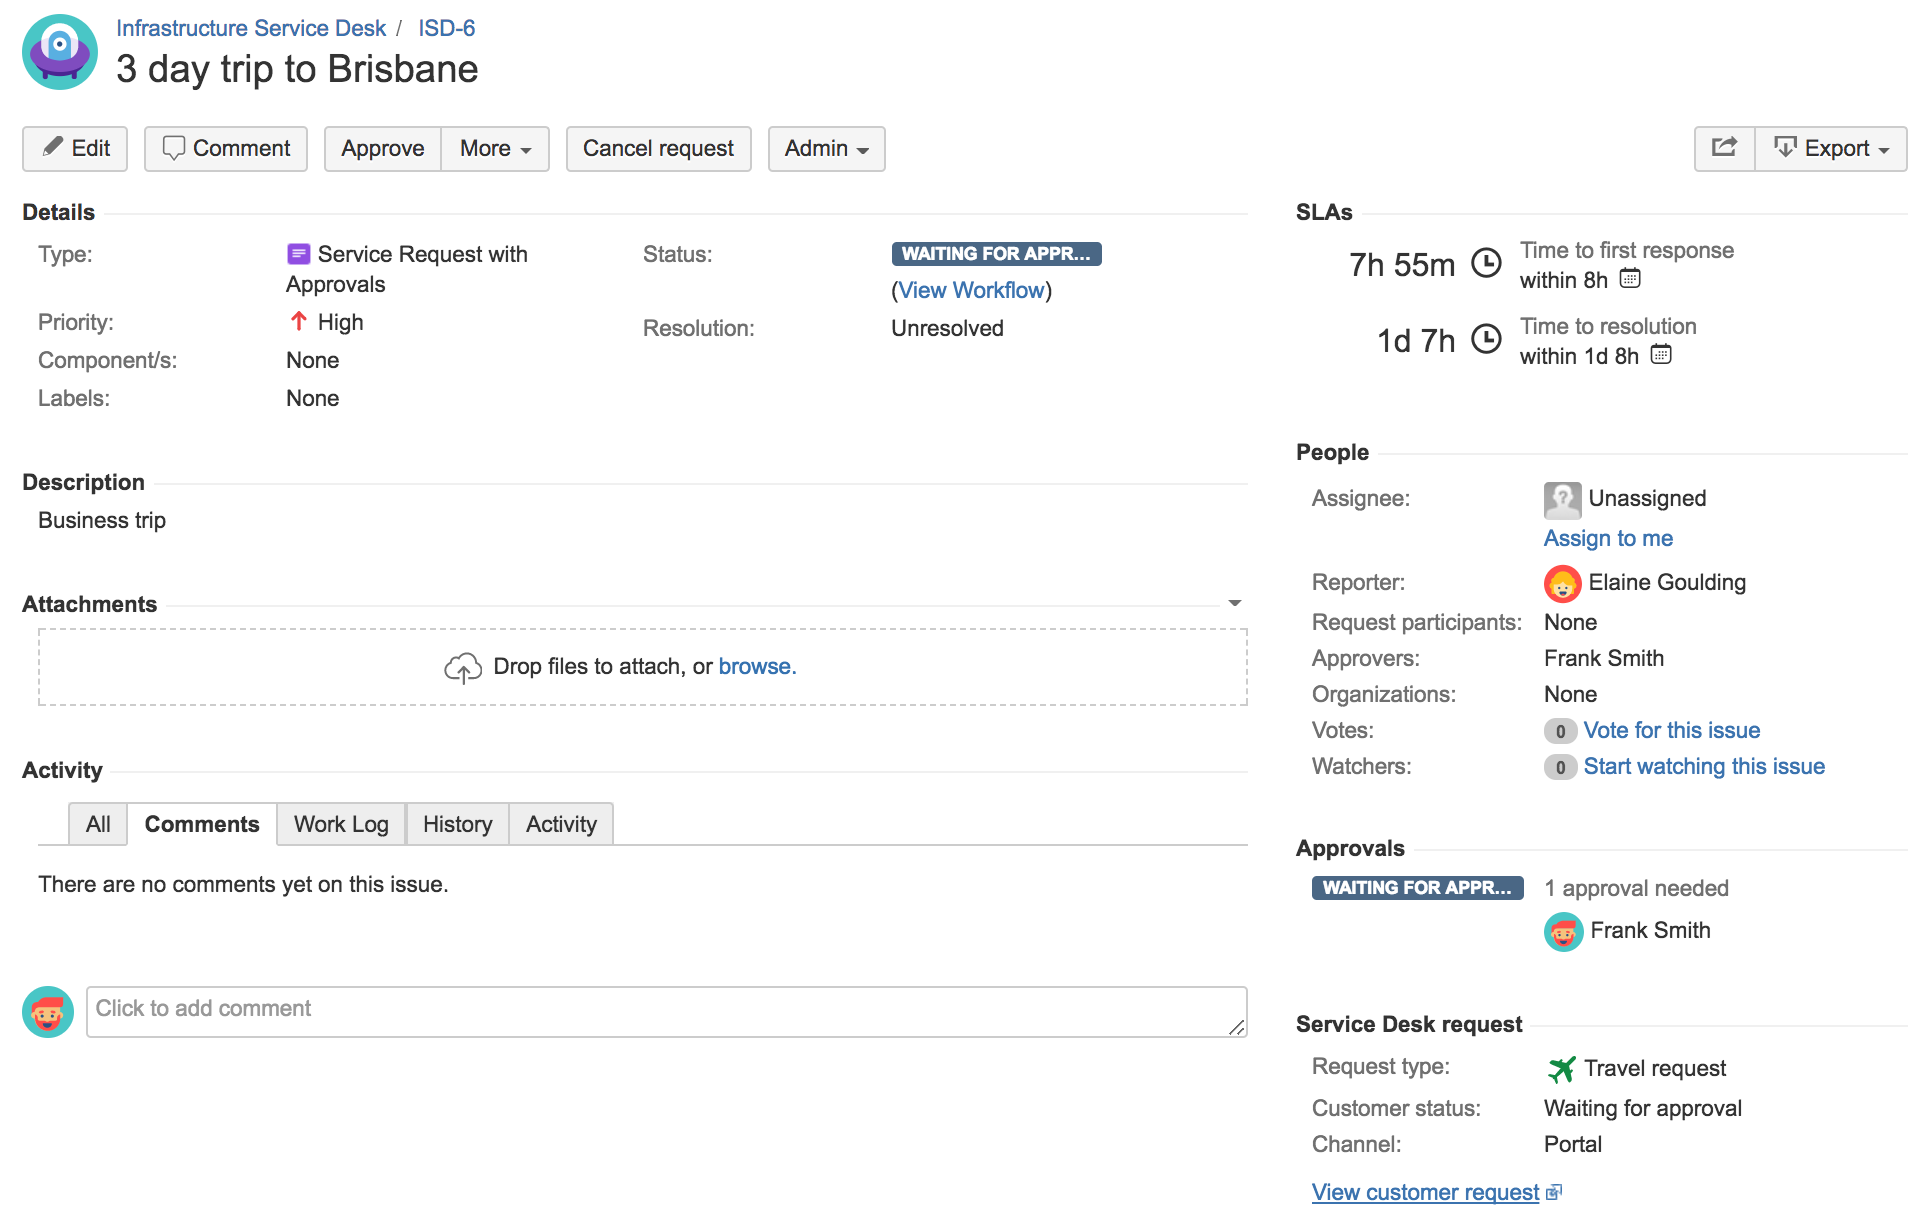Open the More dropdown menu

[495, 149]
